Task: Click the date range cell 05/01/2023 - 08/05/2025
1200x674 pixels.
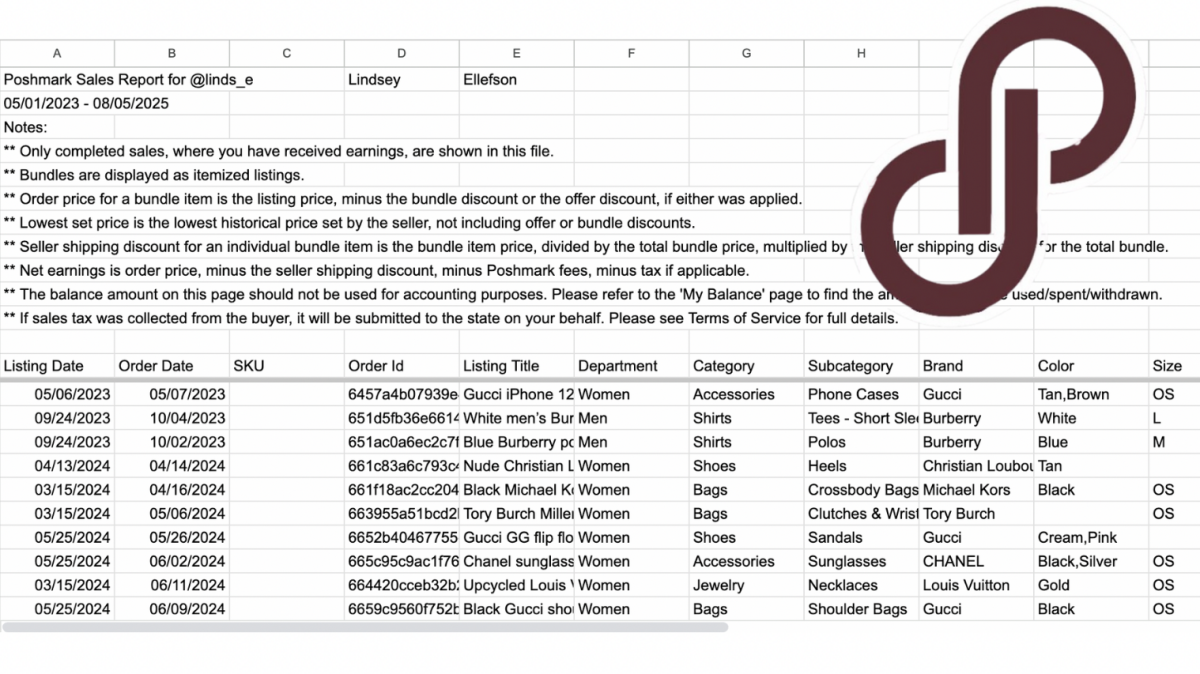Action: coord(86,103)
